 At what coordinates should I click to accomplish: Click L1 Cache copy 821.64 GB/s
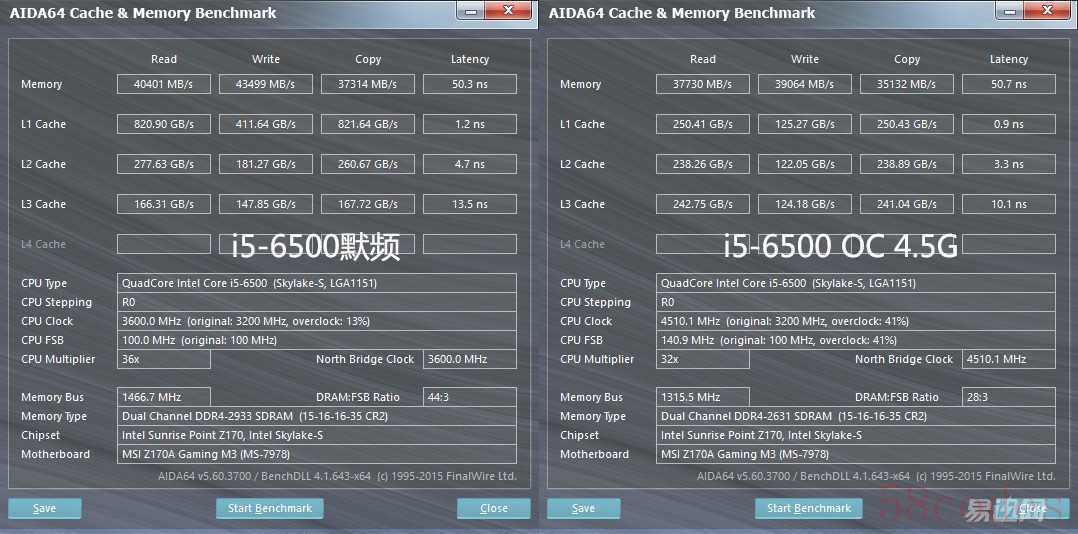368,124
